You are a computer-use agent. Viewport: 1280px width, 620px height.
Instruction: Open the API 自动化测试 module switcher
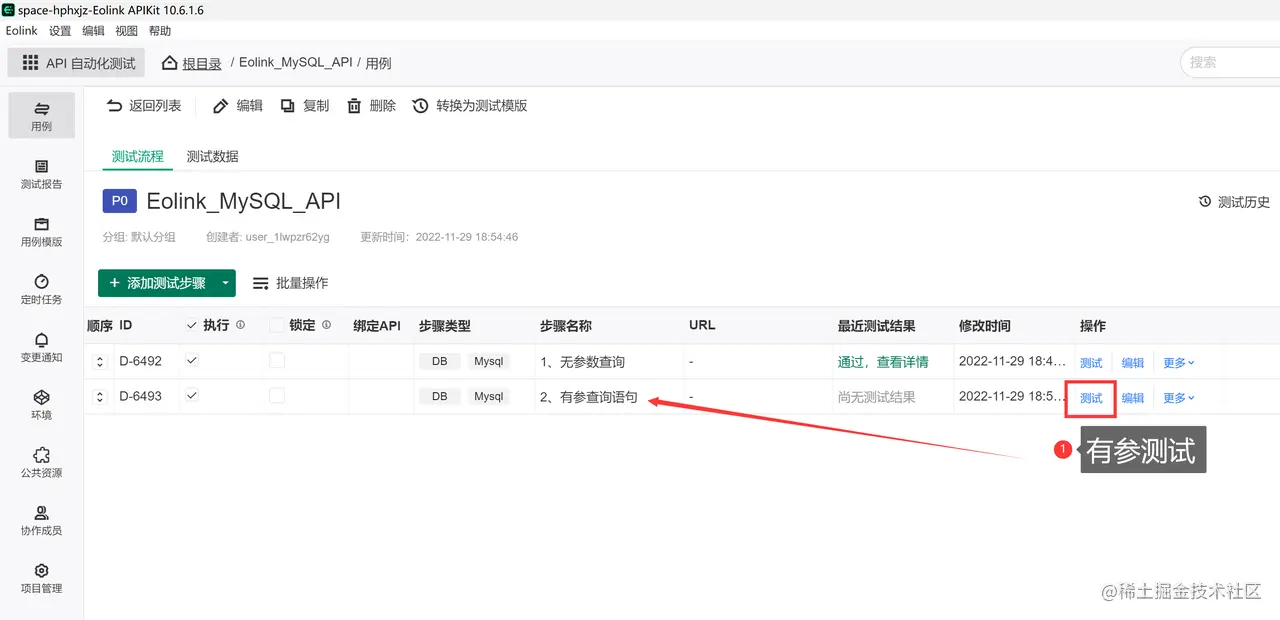[x=77, y=63]
